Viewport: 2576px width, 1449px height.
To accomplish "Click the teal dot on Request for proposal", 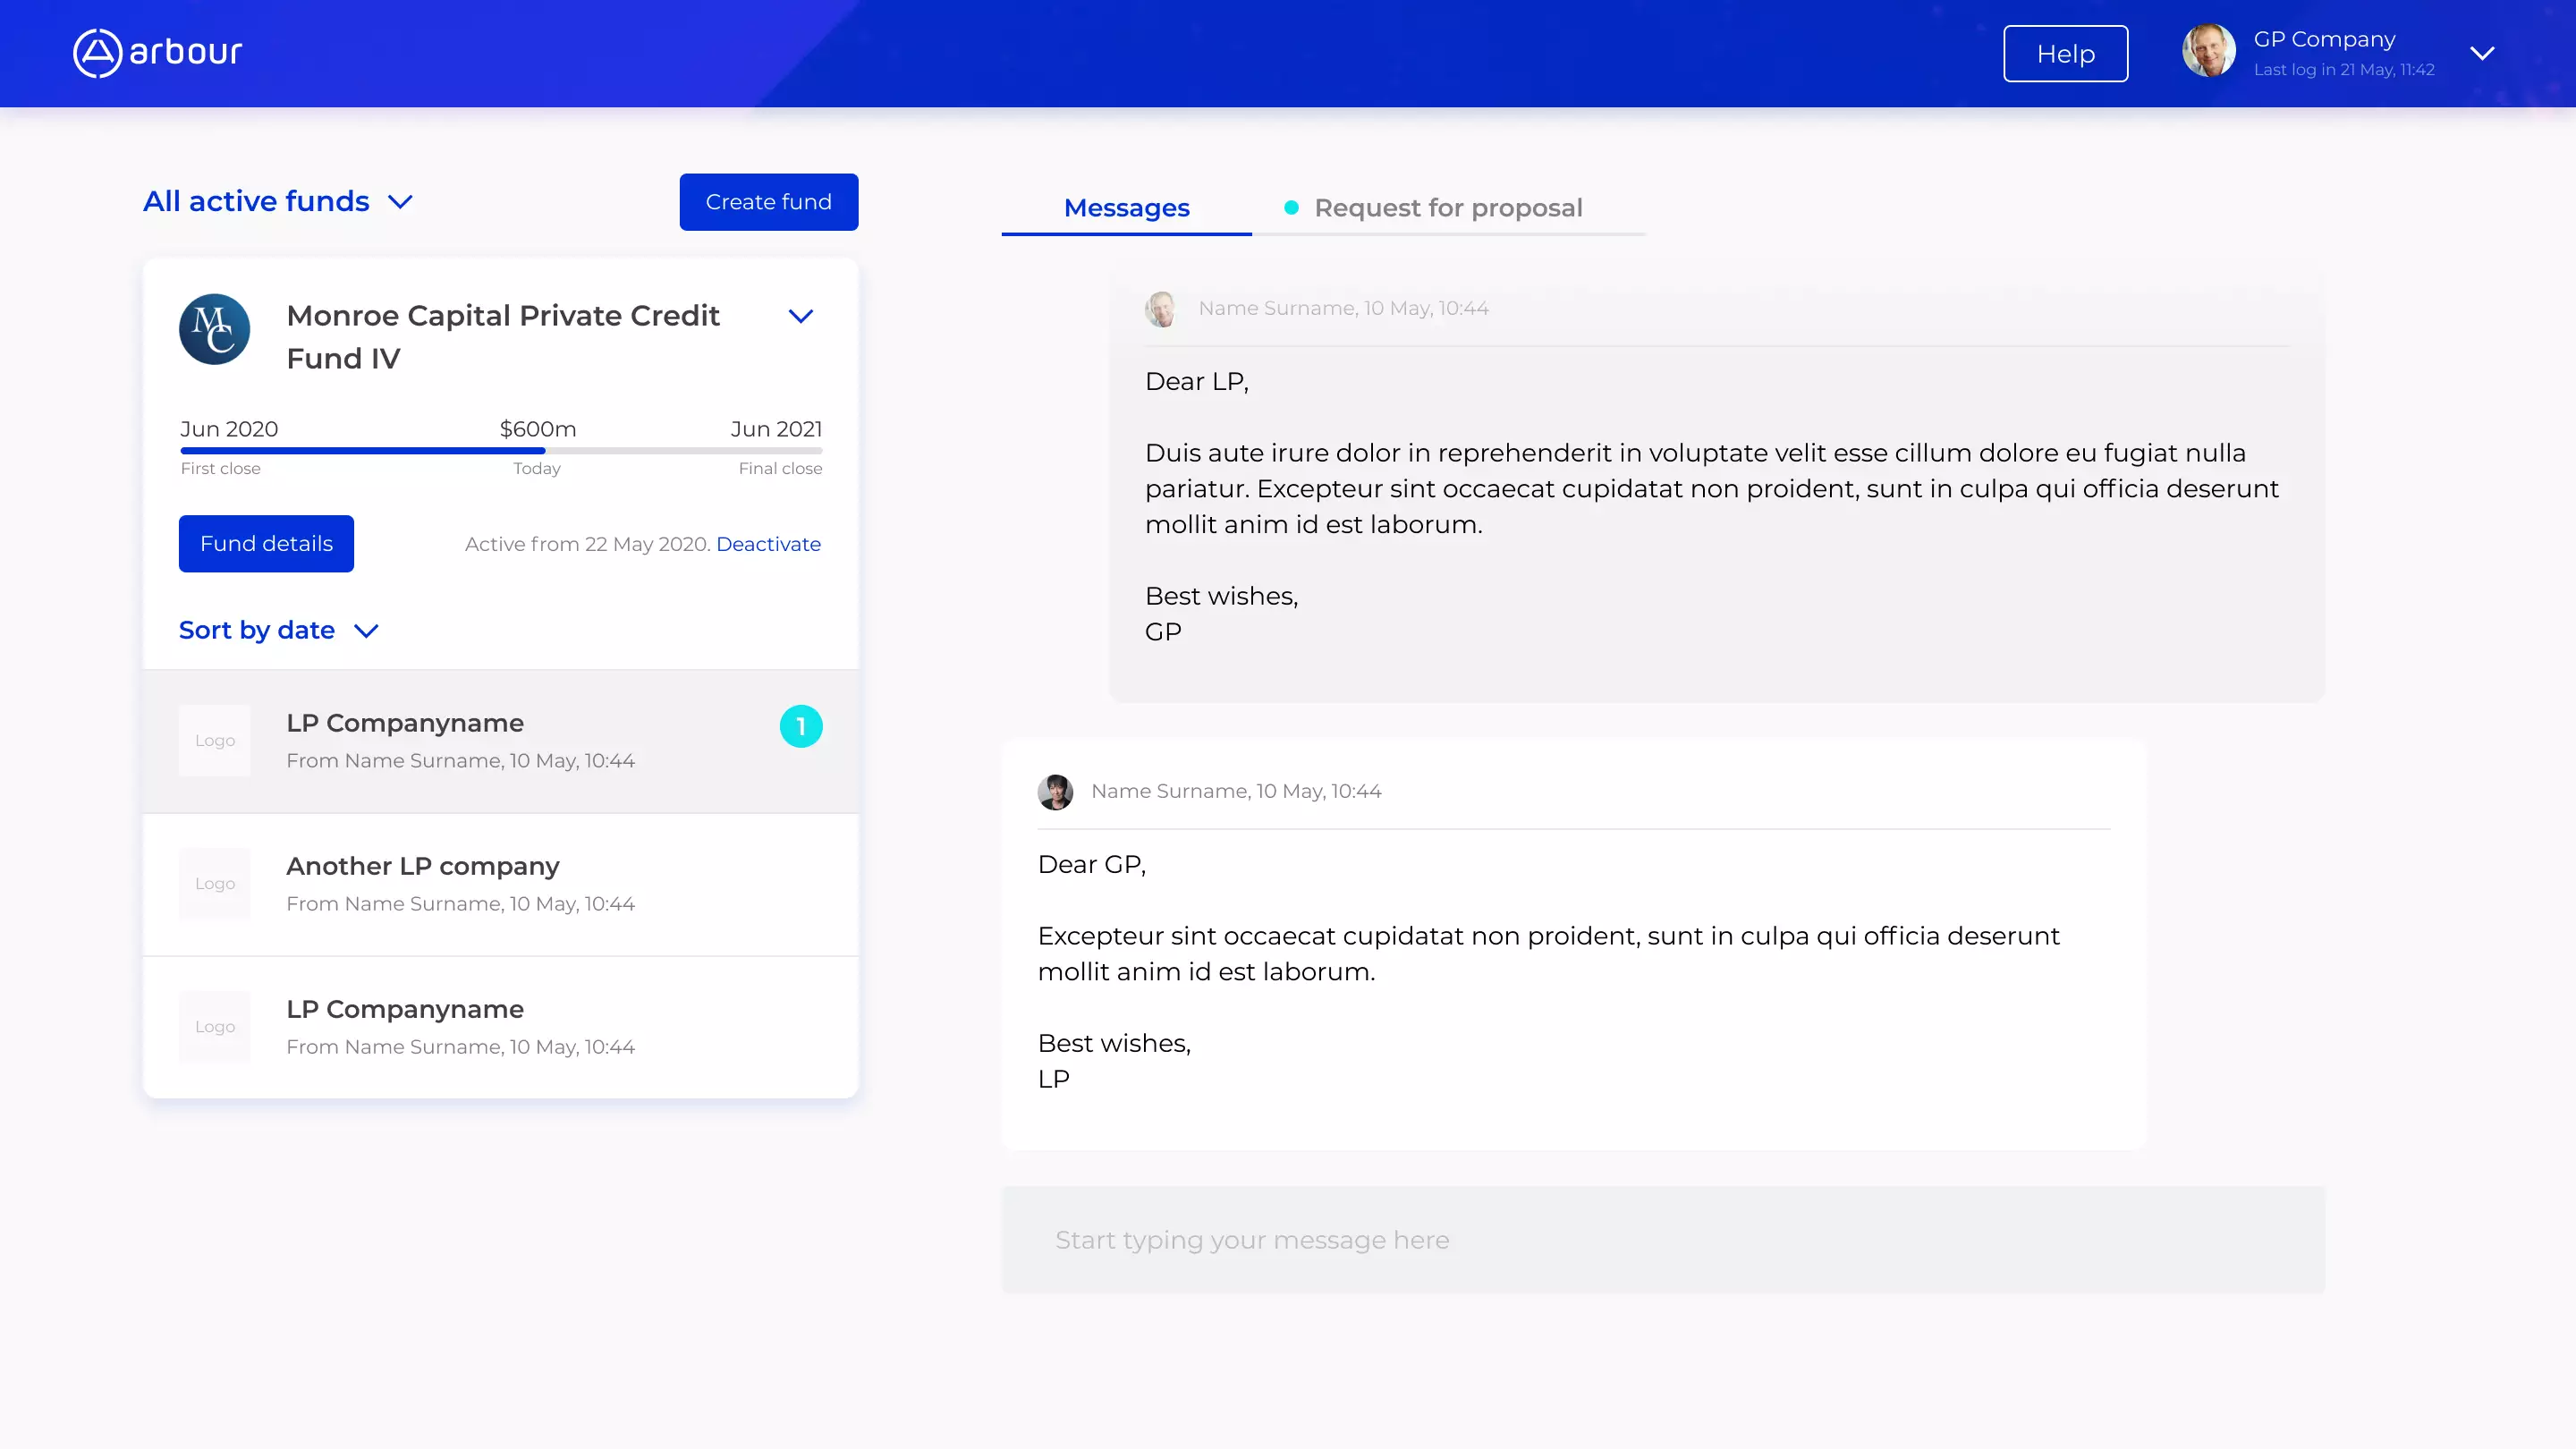I will pos(1291,208).
